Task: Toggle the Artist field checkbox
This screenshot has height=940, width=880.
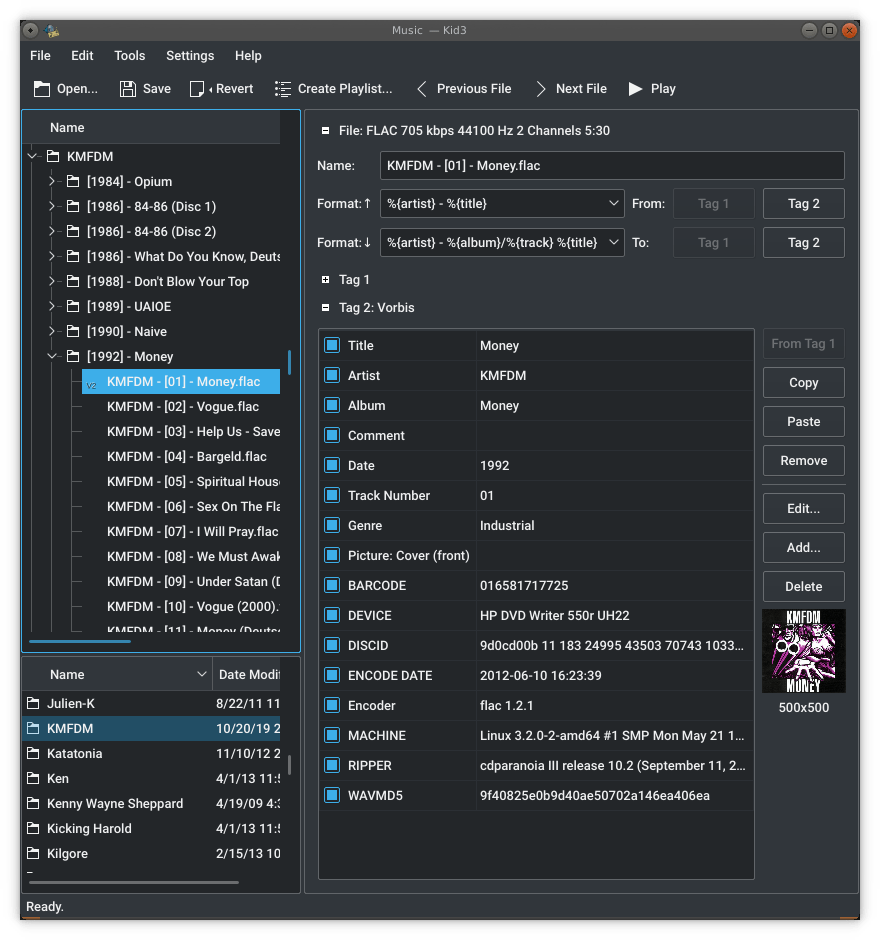Action: 332,375
